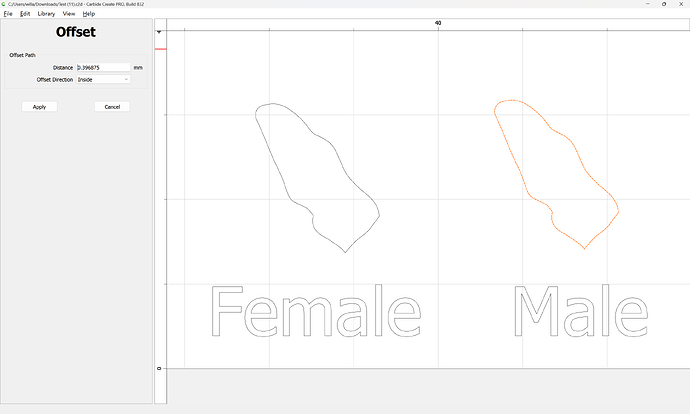Open the Edit menu
690x414 pixels.
click(24, 14)
